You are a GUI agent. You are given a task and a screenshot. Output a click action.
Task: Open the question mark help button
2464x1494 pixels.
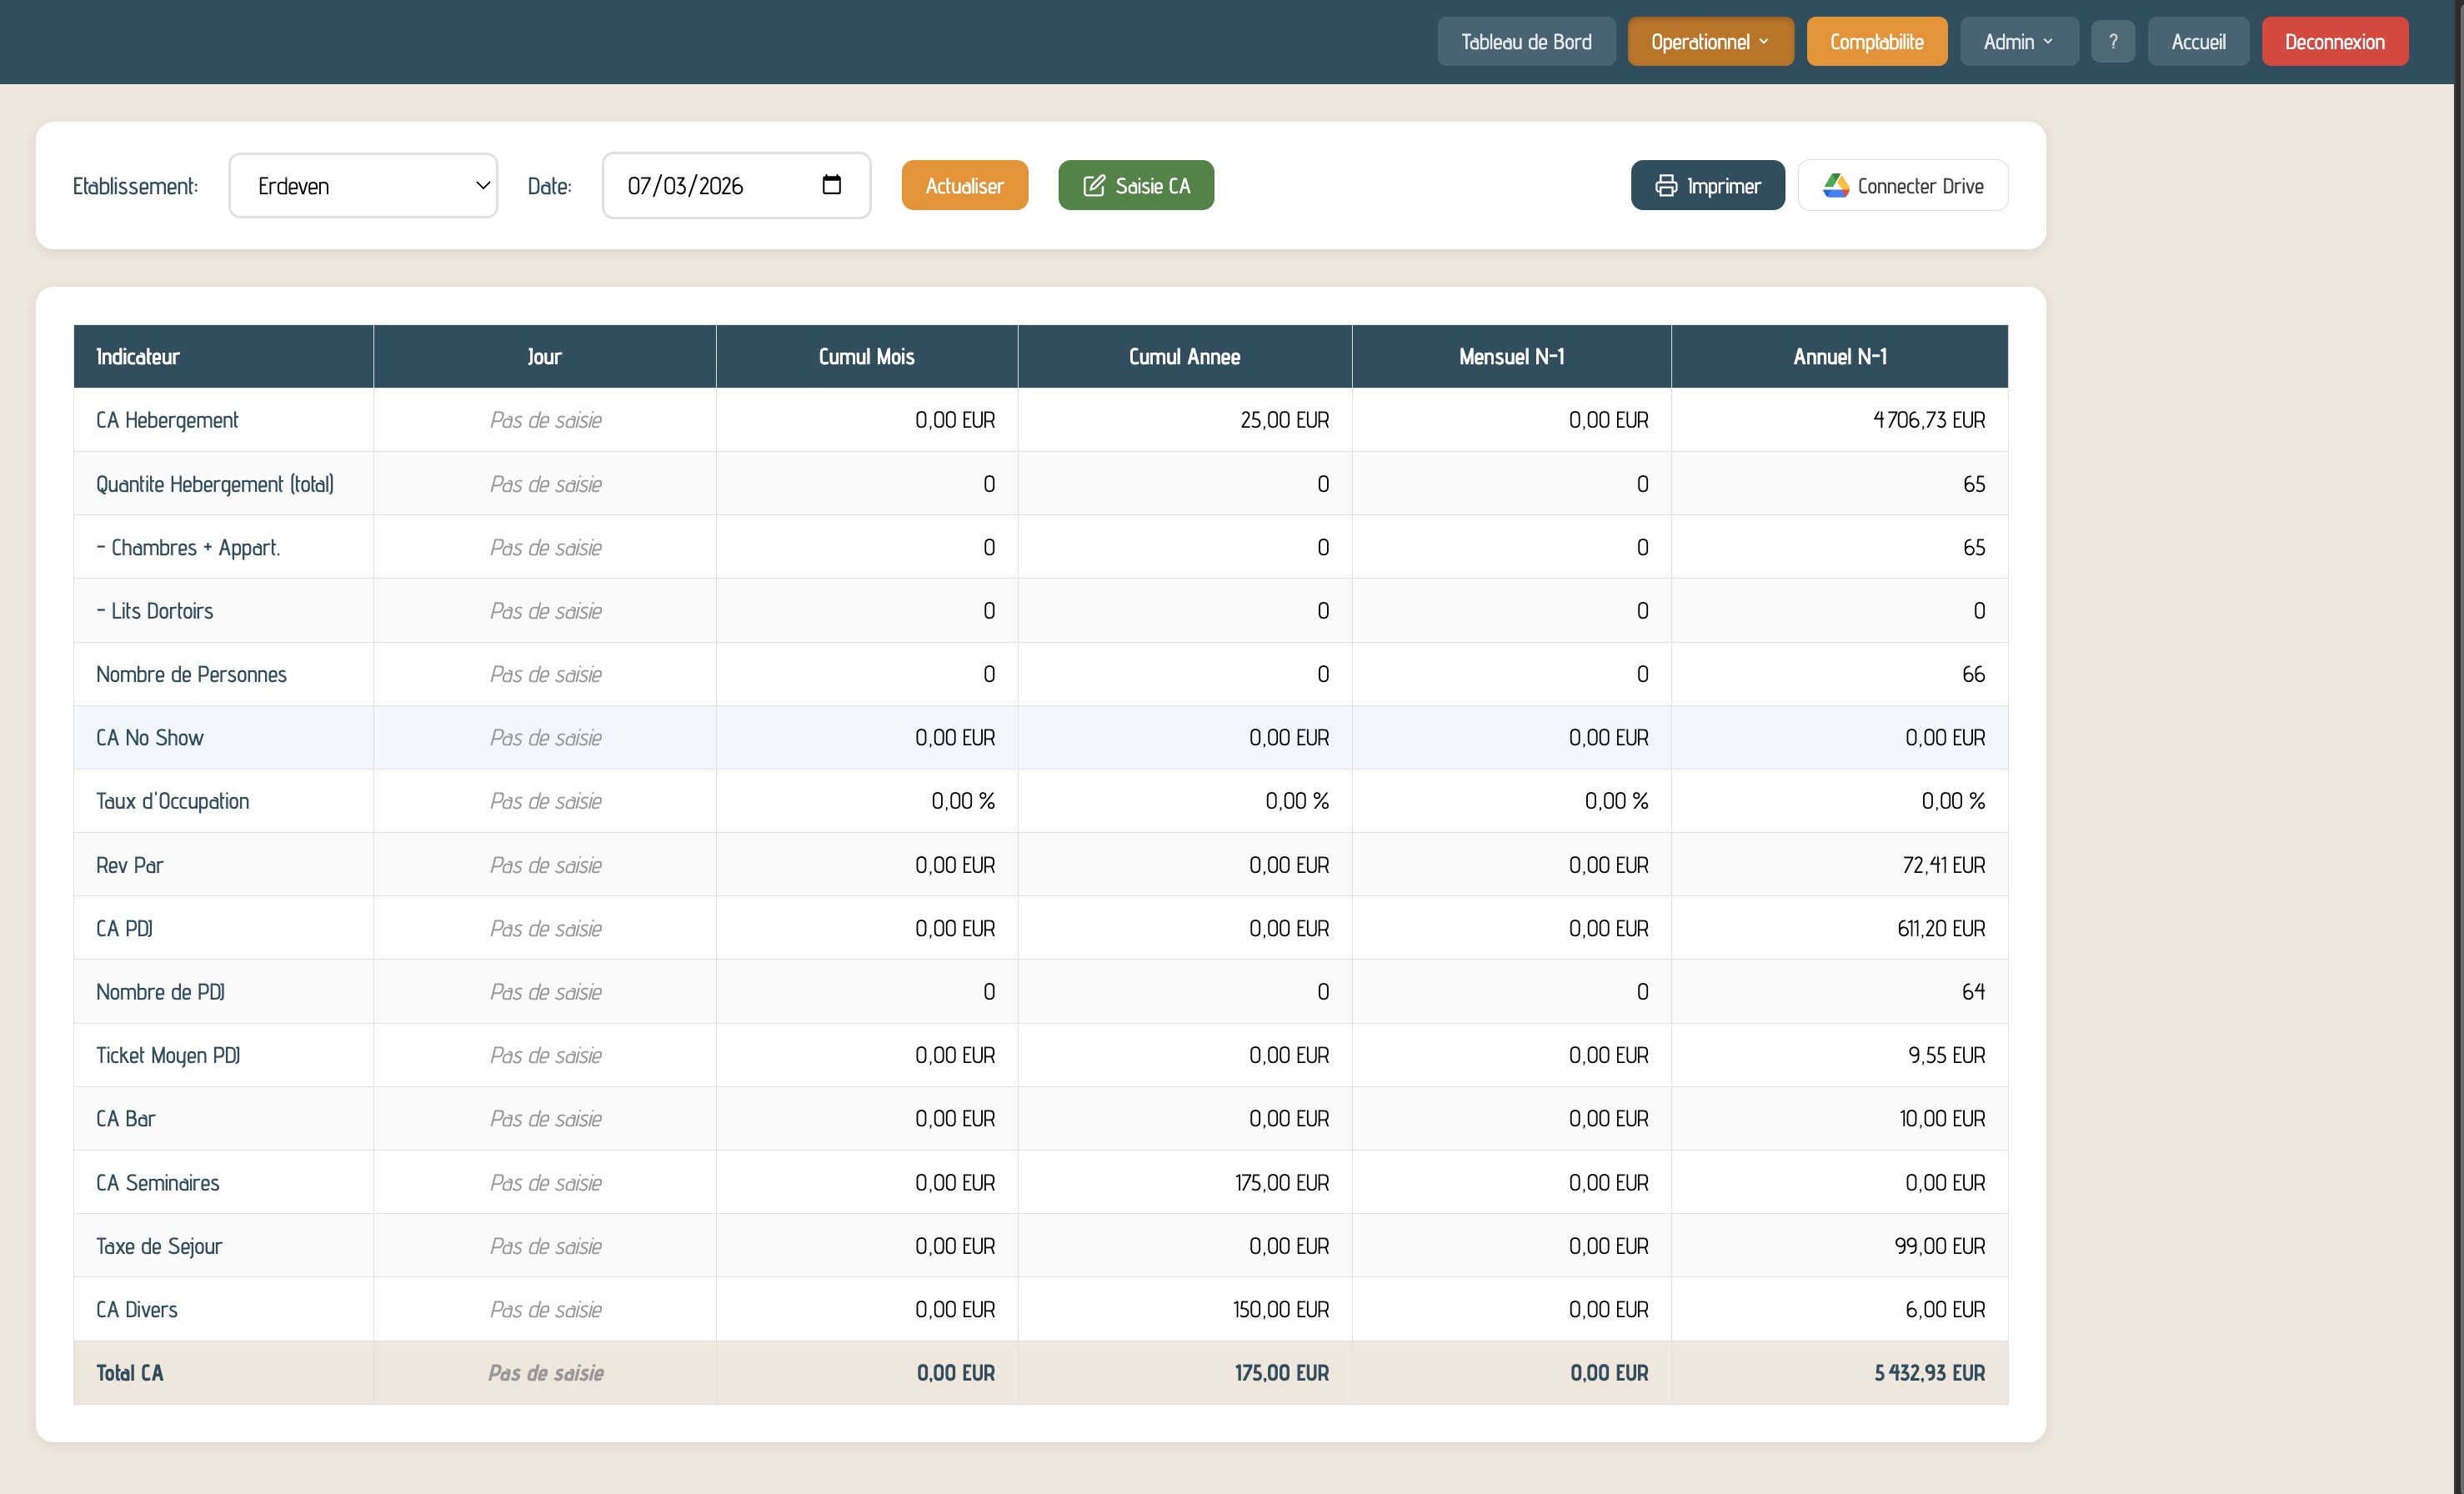[x=2112, y=42]
